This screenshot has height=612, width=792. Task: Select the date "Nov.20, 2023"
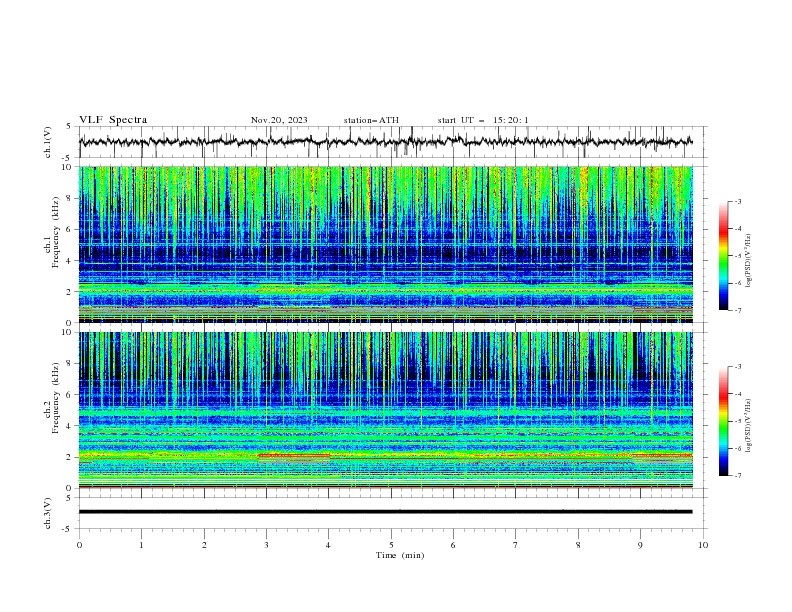pyautogui.click(x=279, y=120)
